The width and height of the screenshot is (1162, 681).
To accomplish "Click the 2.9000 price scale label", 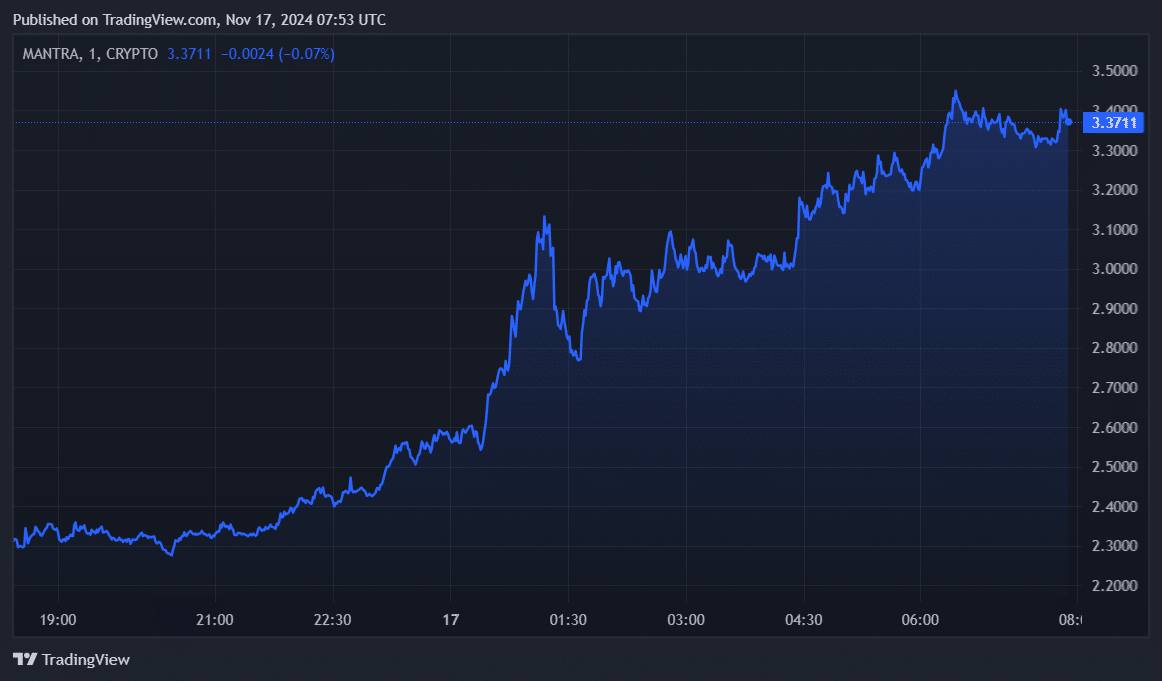I will pyautogui.click(x=1117, y=308).
